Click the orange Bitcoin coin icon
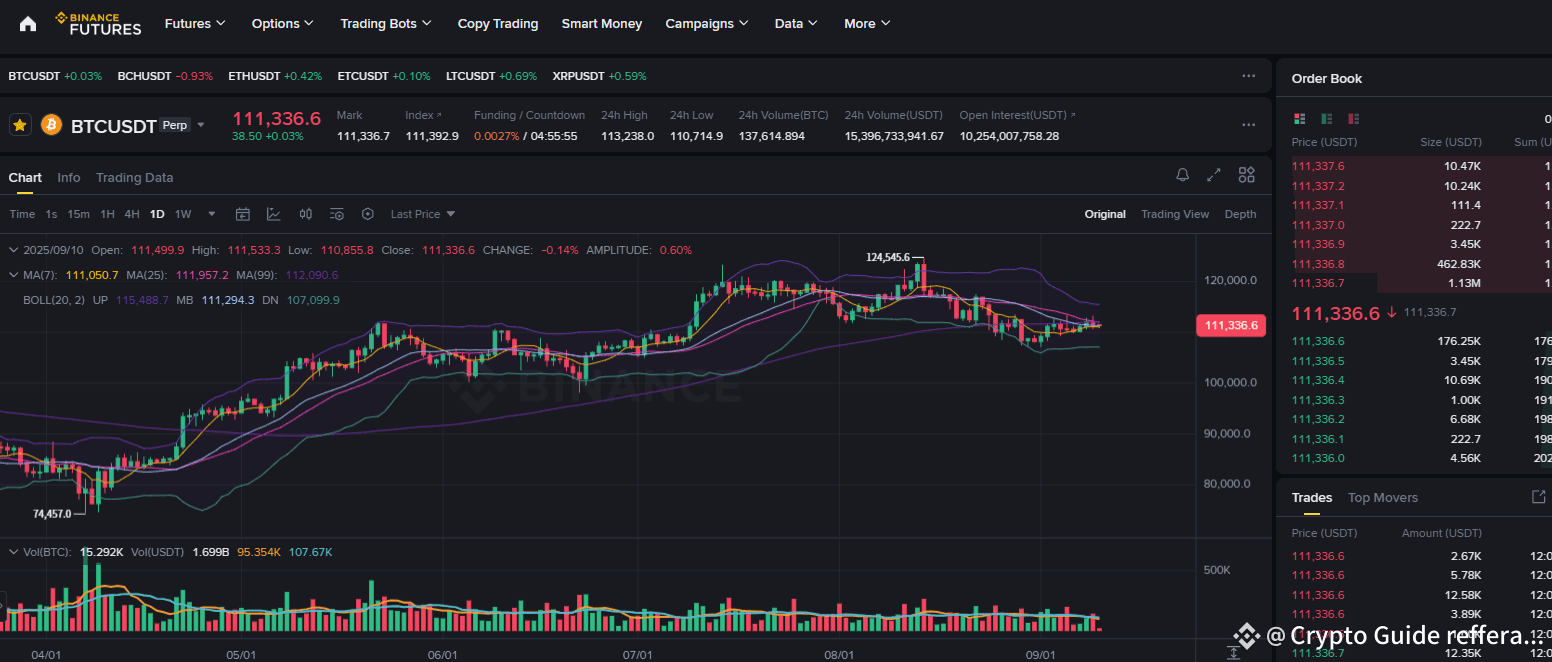 tap(51, 125)
